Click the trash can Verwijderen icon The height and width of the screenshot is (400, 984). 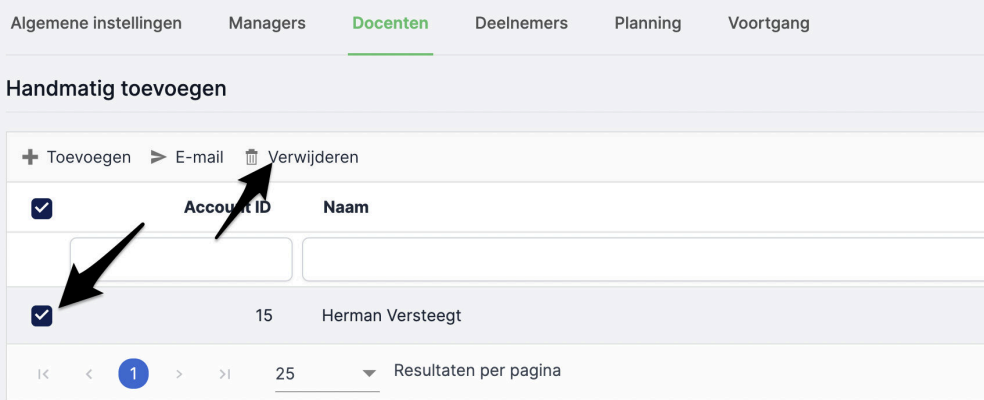[x=252, y=157]
